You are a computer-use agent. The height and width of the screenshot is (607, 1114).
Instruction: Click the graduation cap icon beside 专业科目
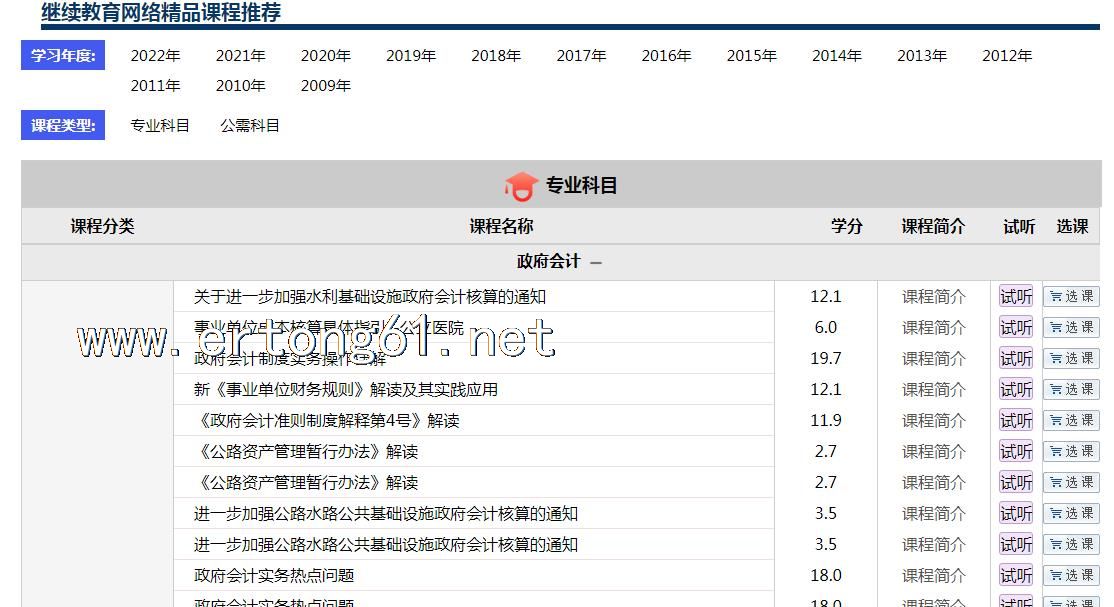(x=521, y=186)
